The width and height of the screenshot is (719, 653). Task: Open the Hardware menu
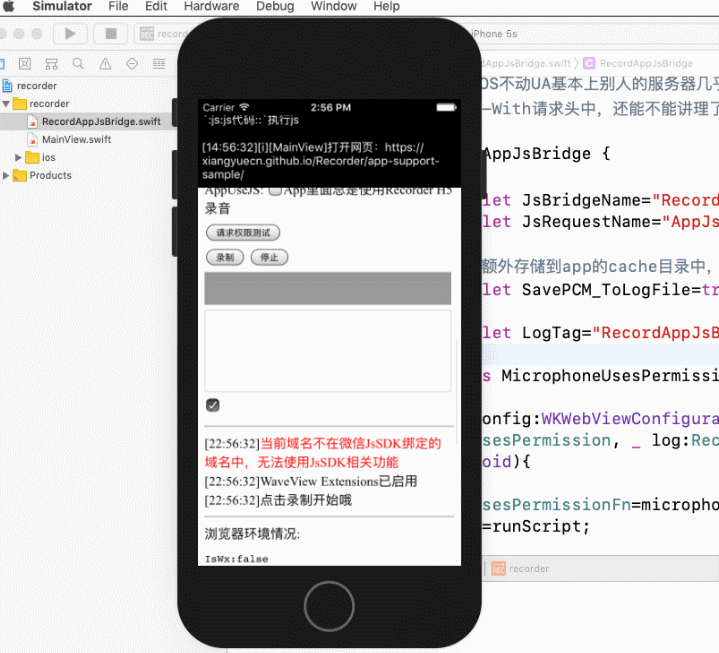(211, 6)
